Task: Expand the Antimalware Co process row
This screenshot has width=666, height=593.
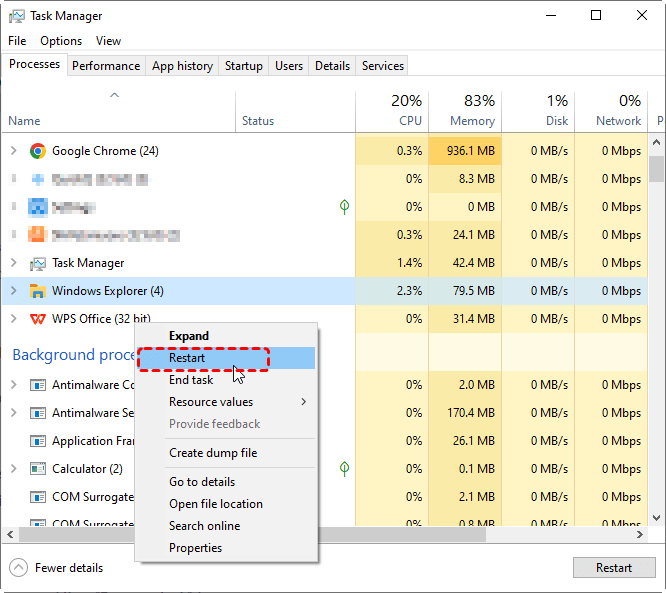Action: pyautogui.click(x=14, y=385)
